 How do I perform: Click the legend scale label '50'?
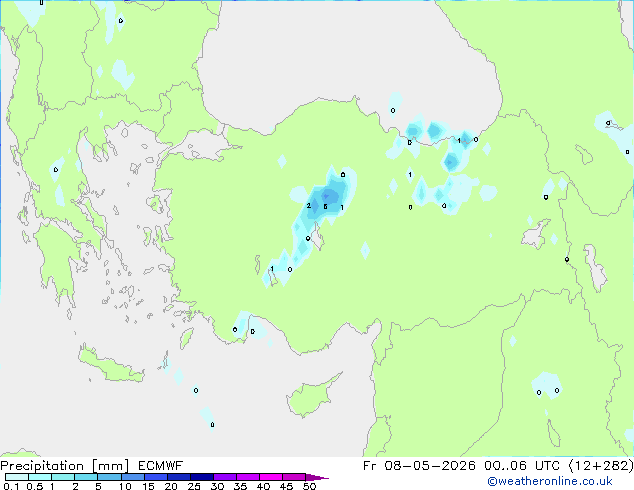[310, 486]
